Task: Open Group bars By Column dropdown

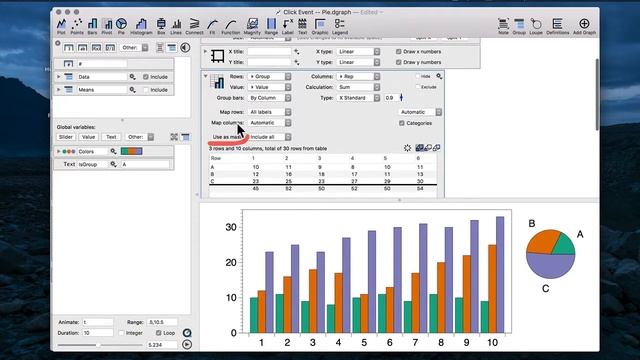Action: pyautogui.click(x=269, y=98)
